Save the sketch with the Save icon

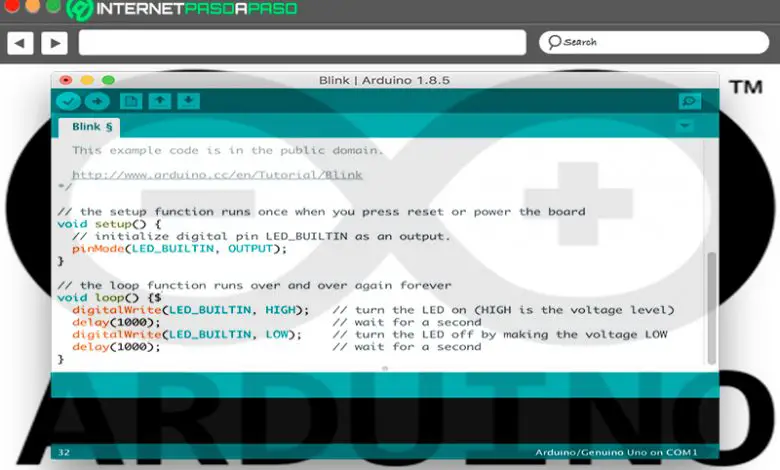(188, 101)
